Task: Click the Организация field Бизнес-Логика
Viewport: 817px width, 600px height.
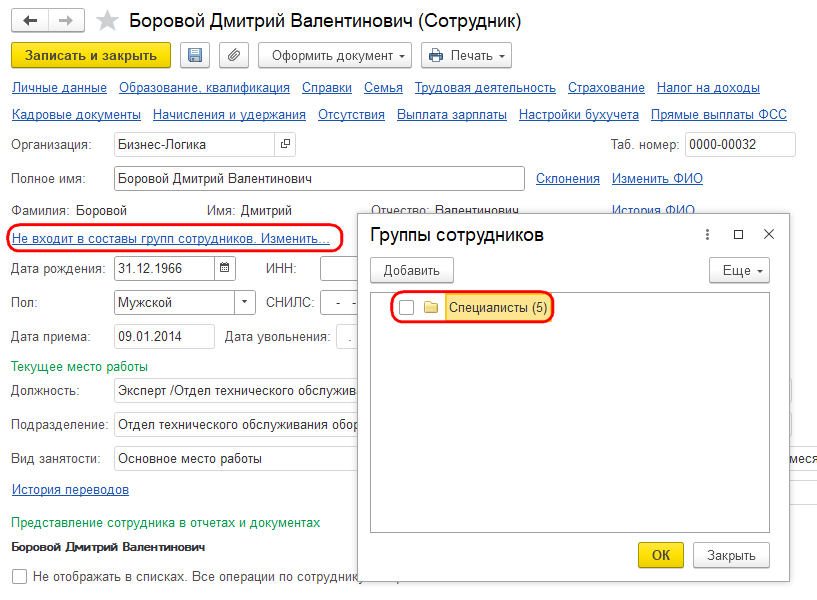Action: [194, 144]
